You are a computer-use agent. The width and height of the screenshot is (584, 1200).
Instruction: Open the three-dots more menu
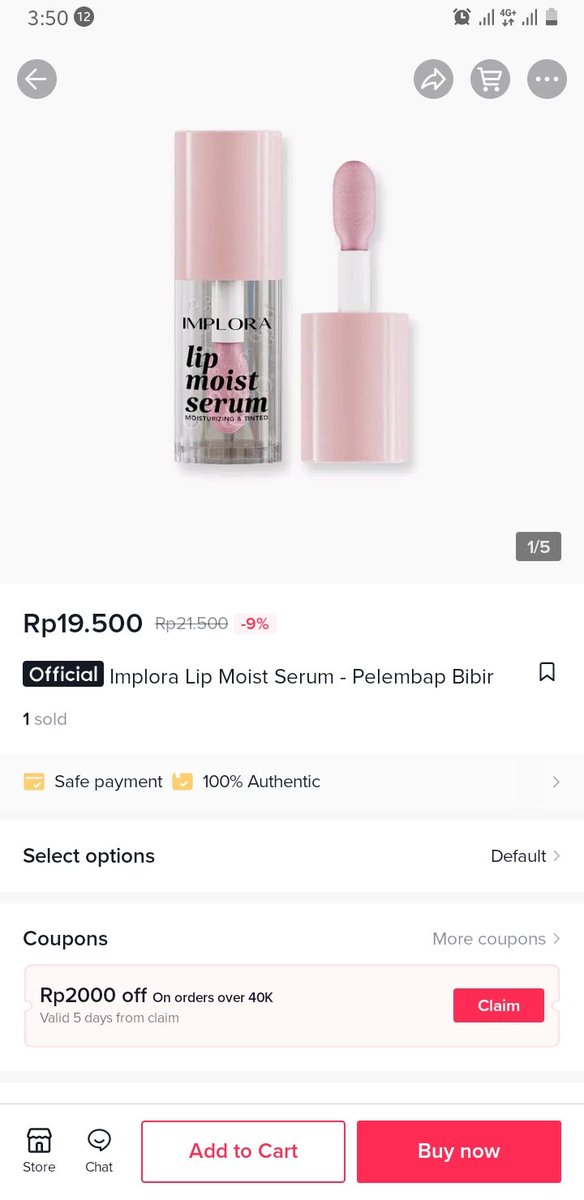pyautogui.click(x=547, y=79)
